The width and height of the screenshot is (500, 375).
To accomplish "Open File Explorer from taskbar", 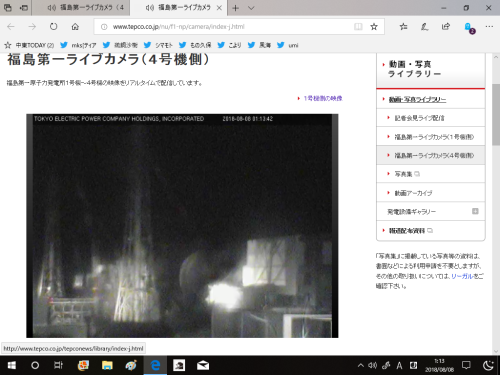I will point(107,366).
